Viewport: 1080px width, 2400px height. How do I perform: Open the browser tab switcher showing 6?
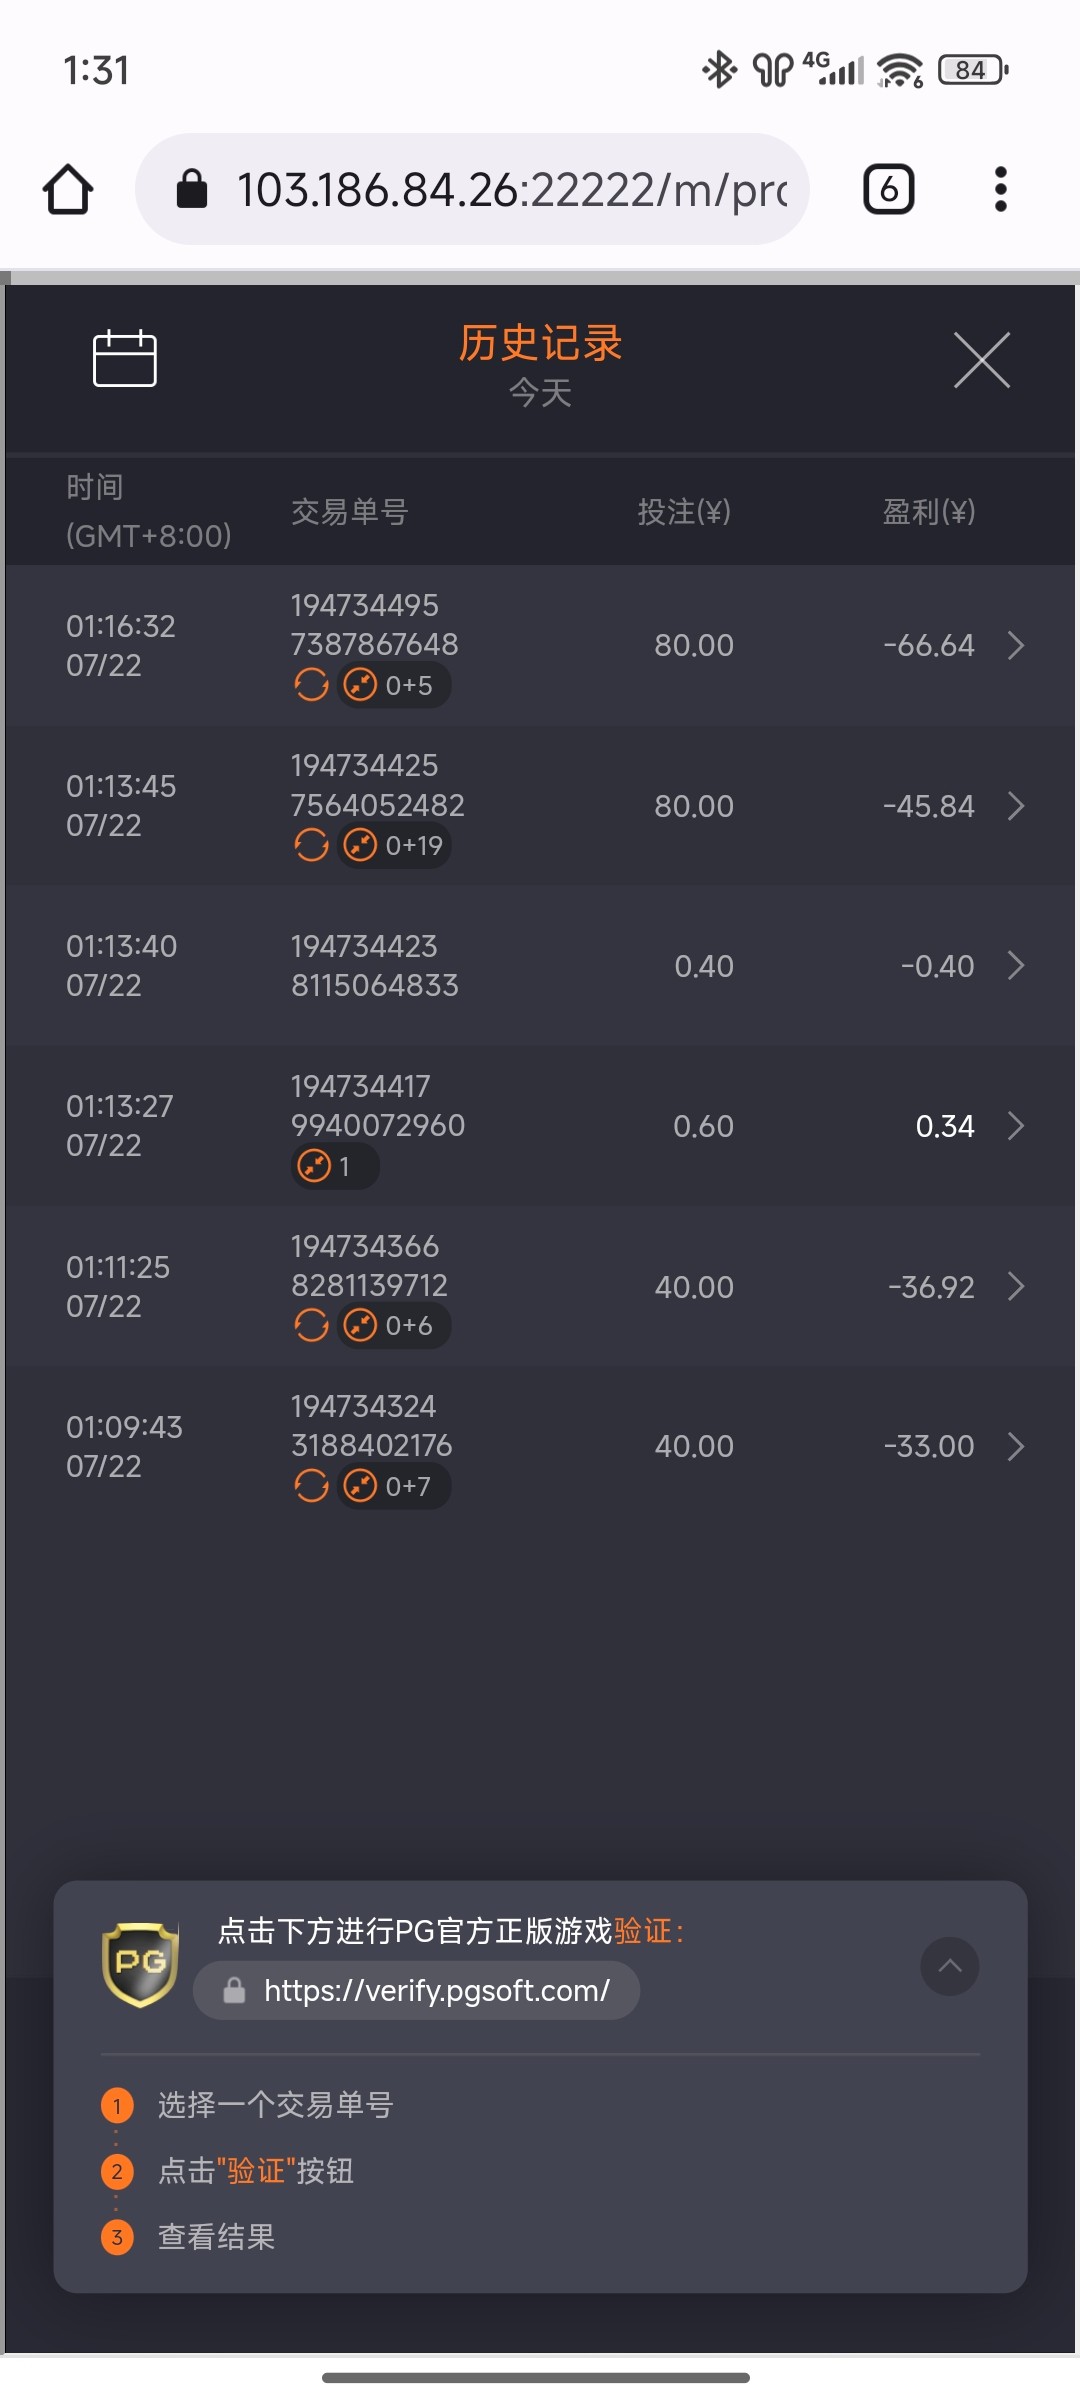[x=888, y=190]
